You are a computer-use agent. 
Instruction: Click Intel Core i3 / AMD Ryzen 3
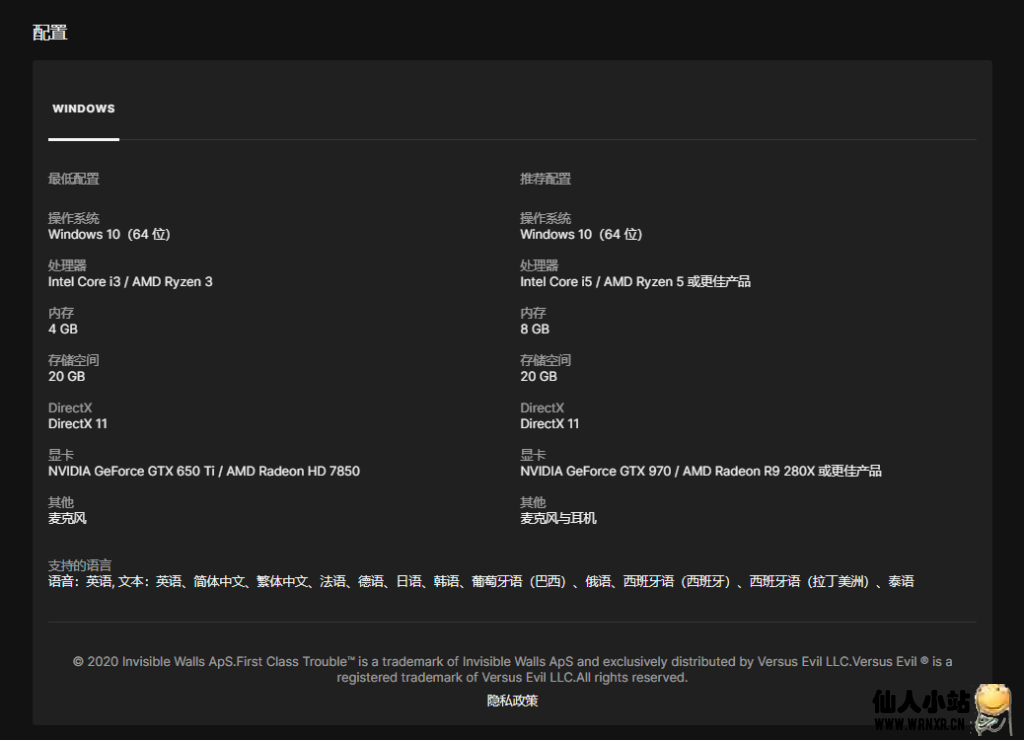(x=130, y=282)
